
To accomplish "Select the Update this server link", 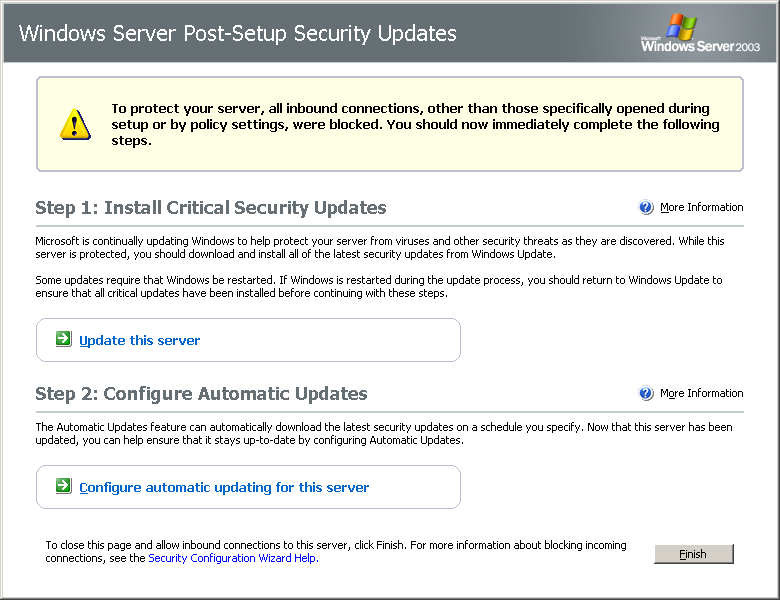I will click(x=139, y=340).
